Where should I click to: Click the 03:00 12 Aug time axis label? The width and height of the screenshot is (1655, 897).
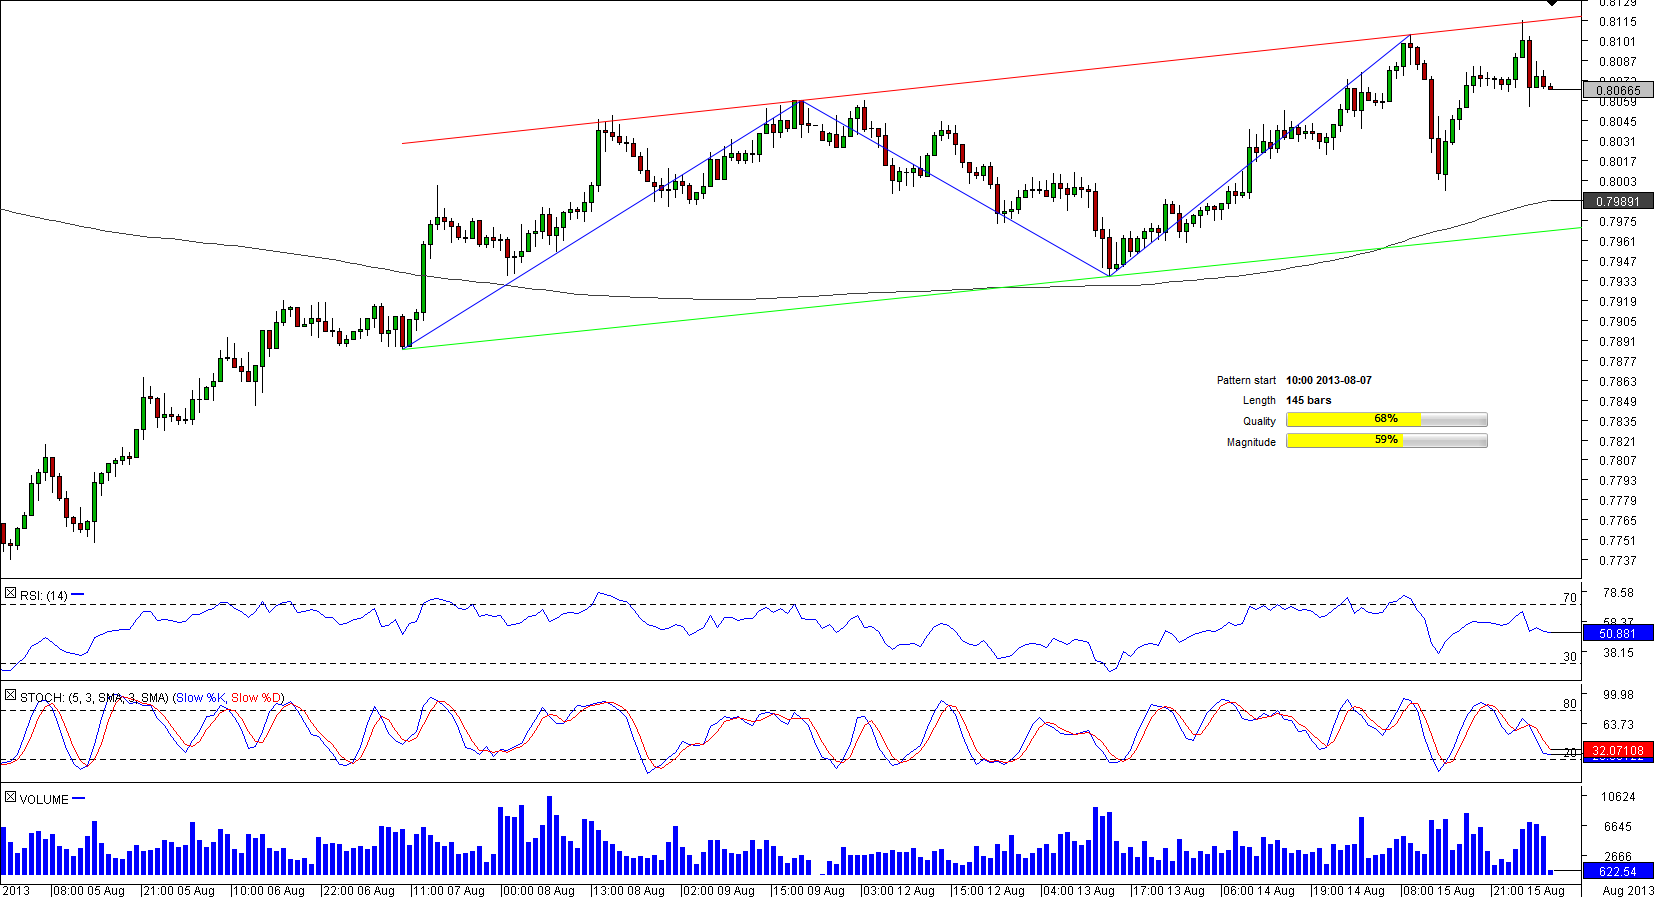[x=898, y=891]
